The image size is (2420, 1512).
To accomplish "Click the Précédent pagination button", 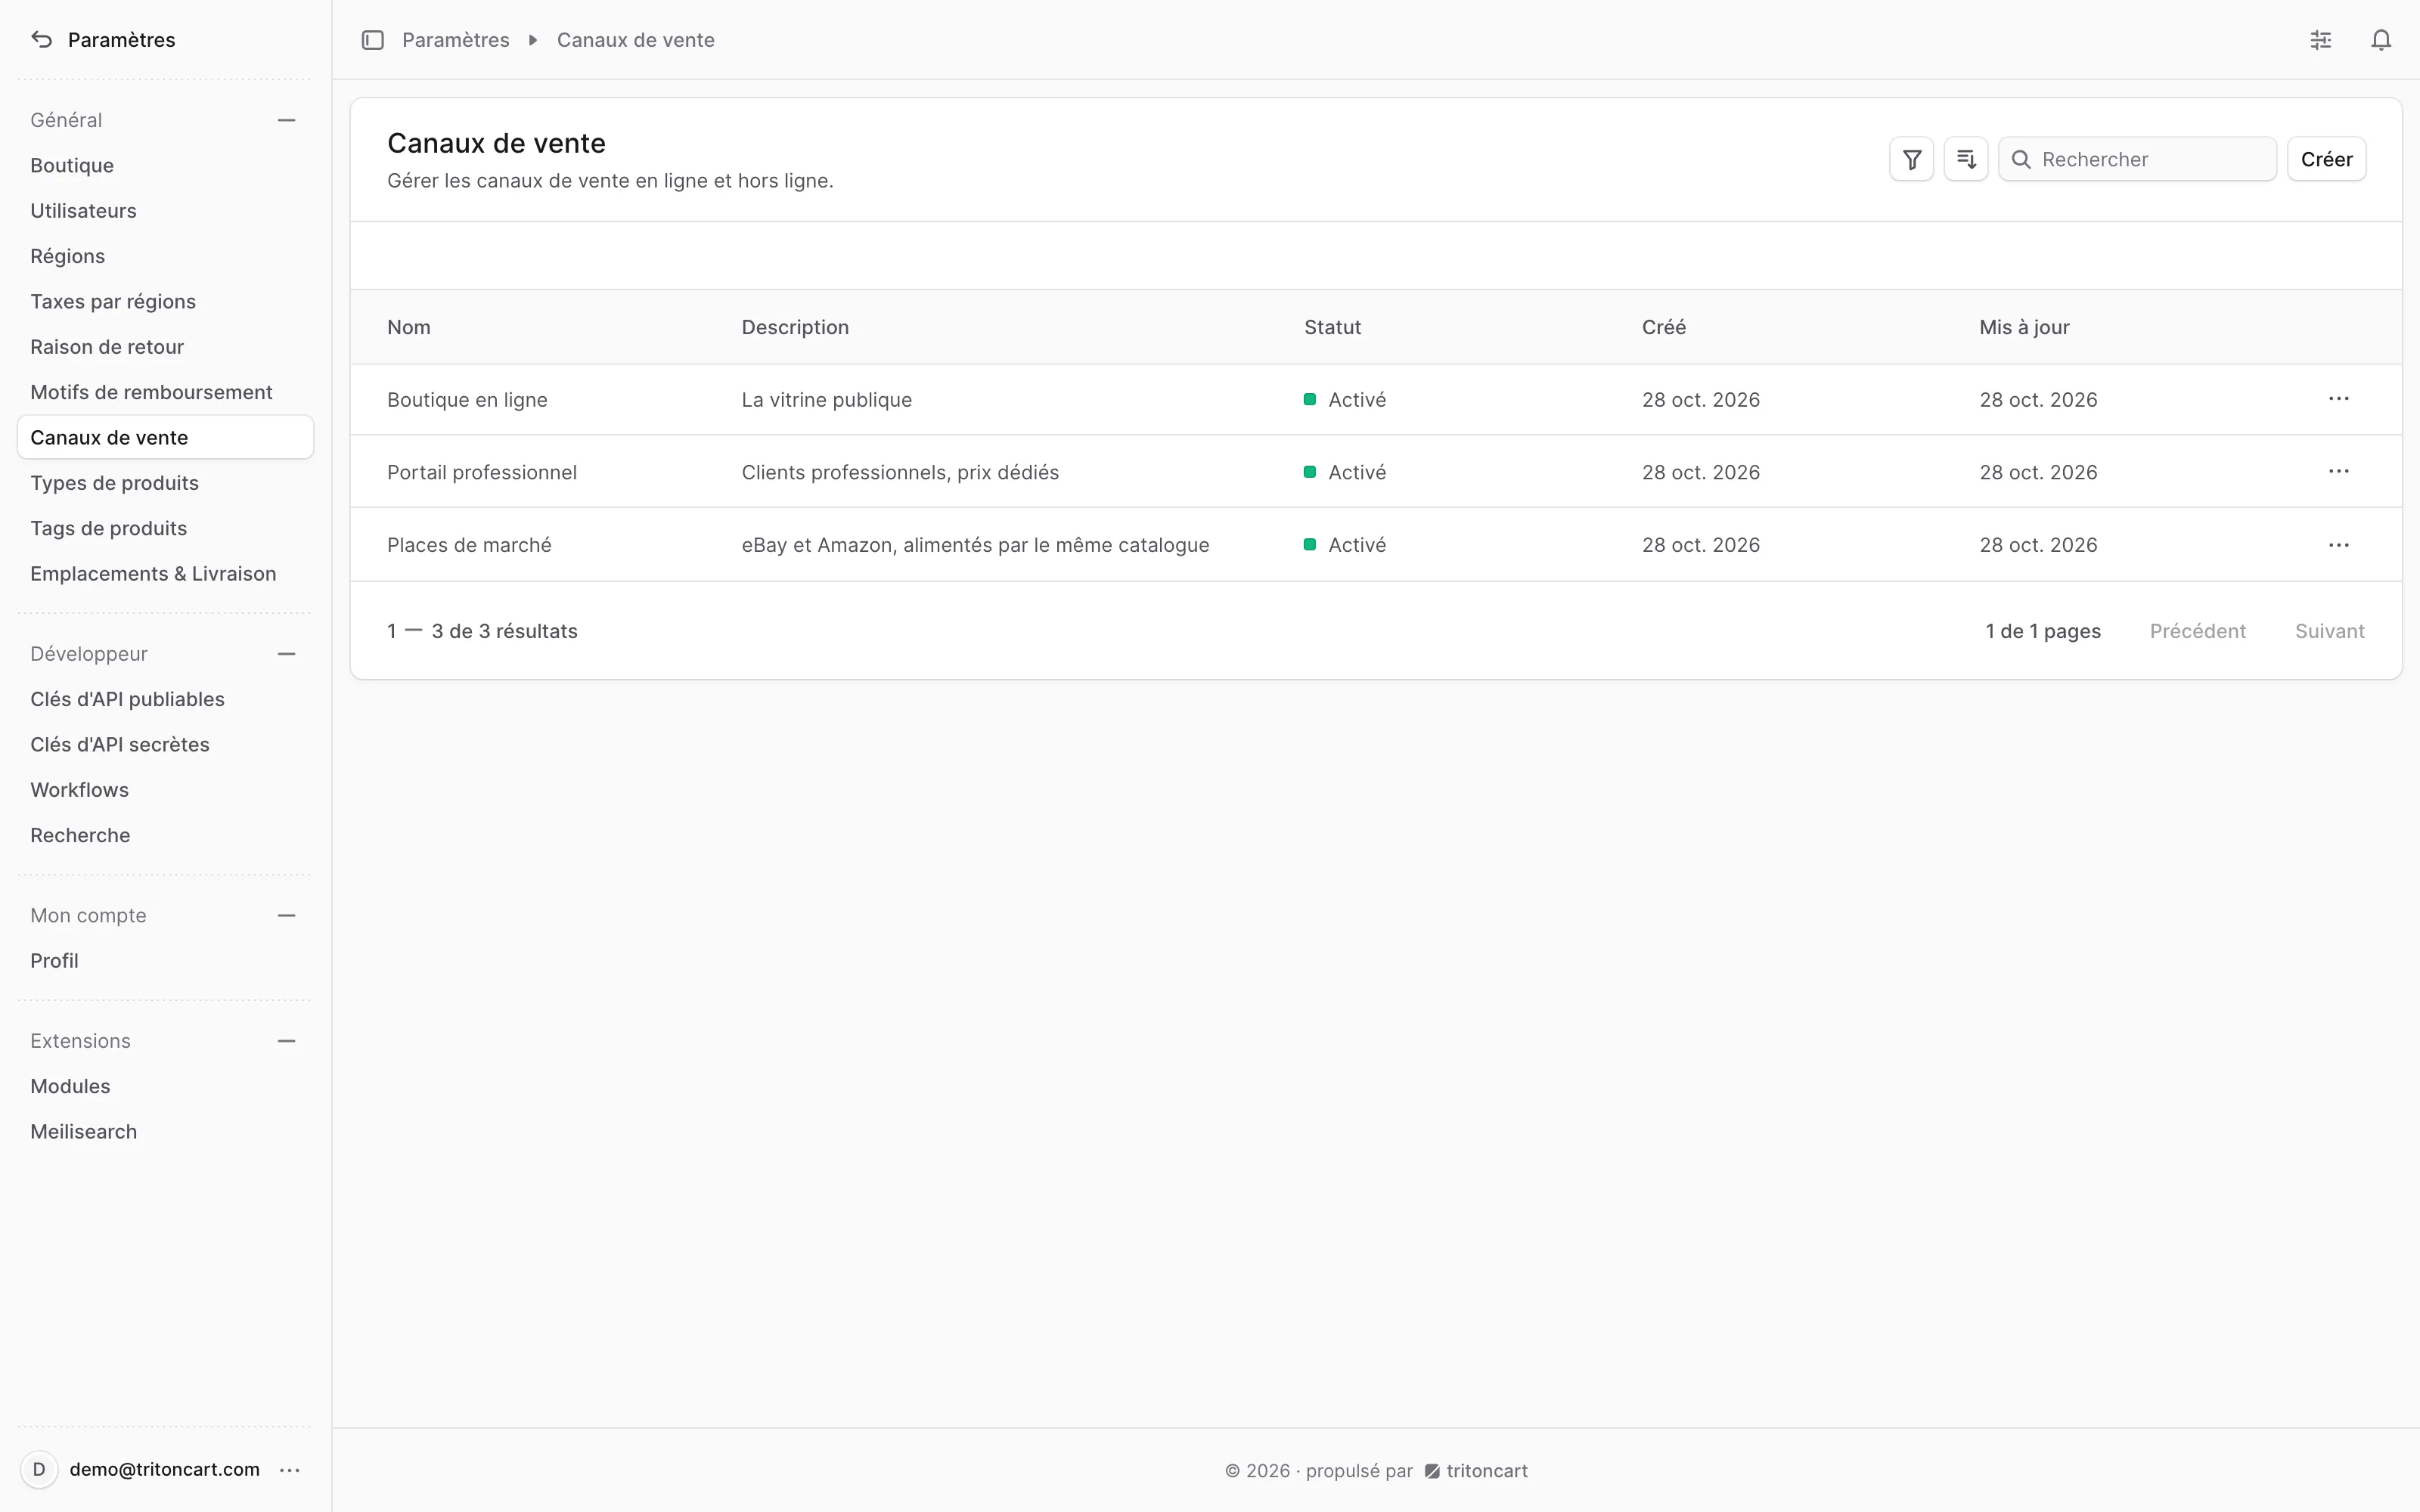I will pos(2197,631).
